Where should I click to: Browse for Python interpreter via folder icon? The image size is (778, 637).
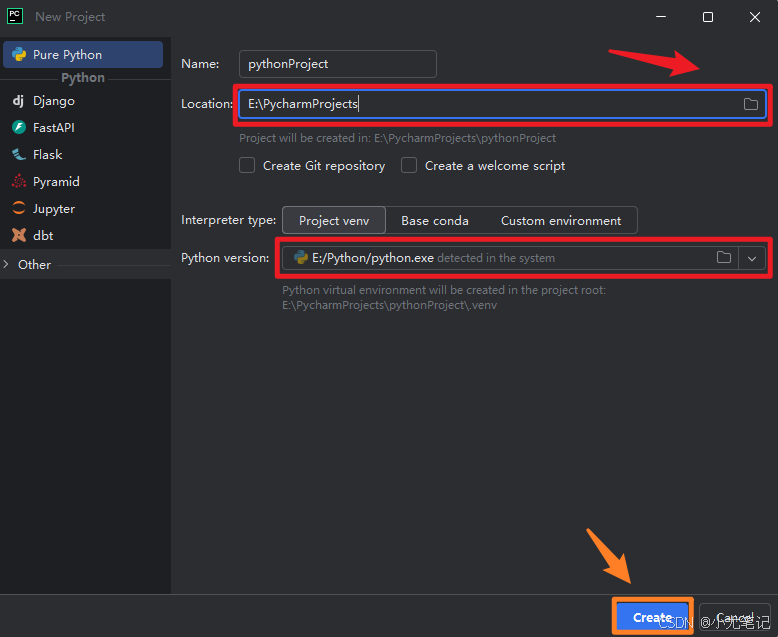(x=724, y=257)
